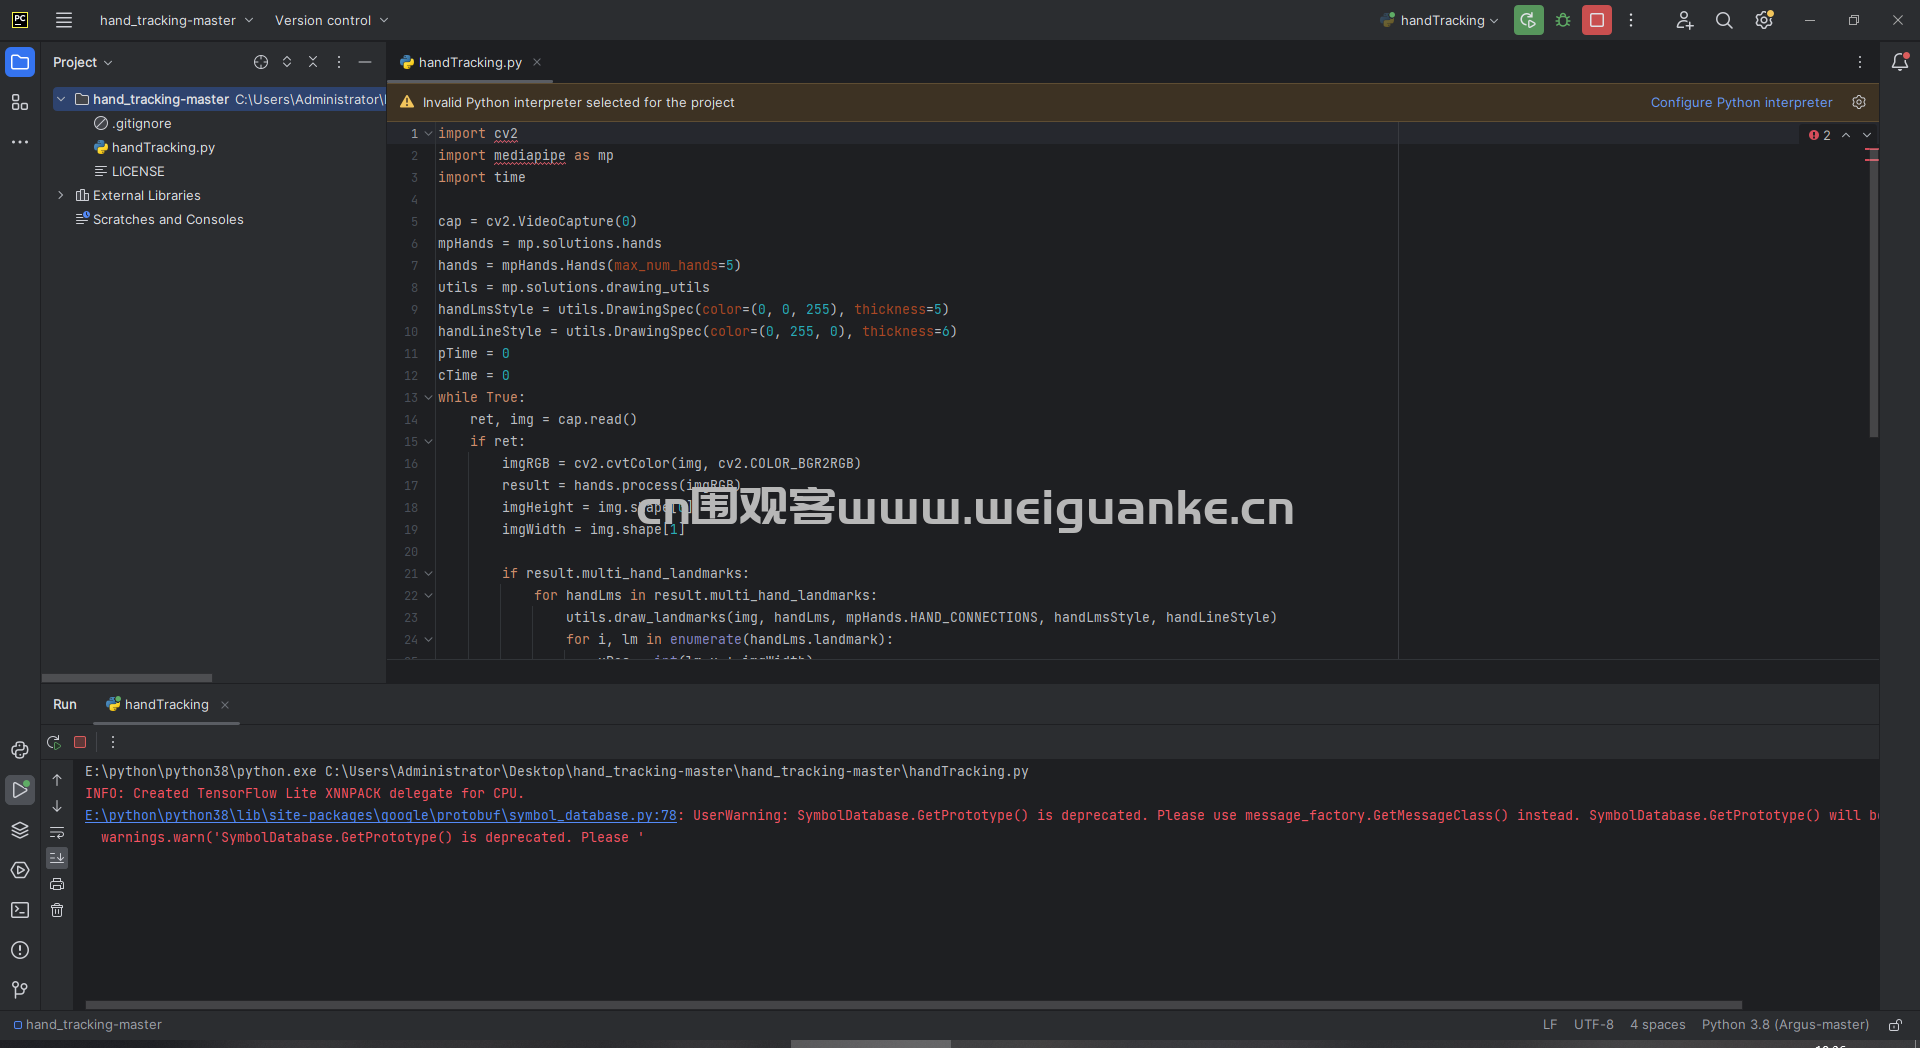Open Run panel more options
This screenshot has width=1920, height=1048.
click(x=113, y=742)
